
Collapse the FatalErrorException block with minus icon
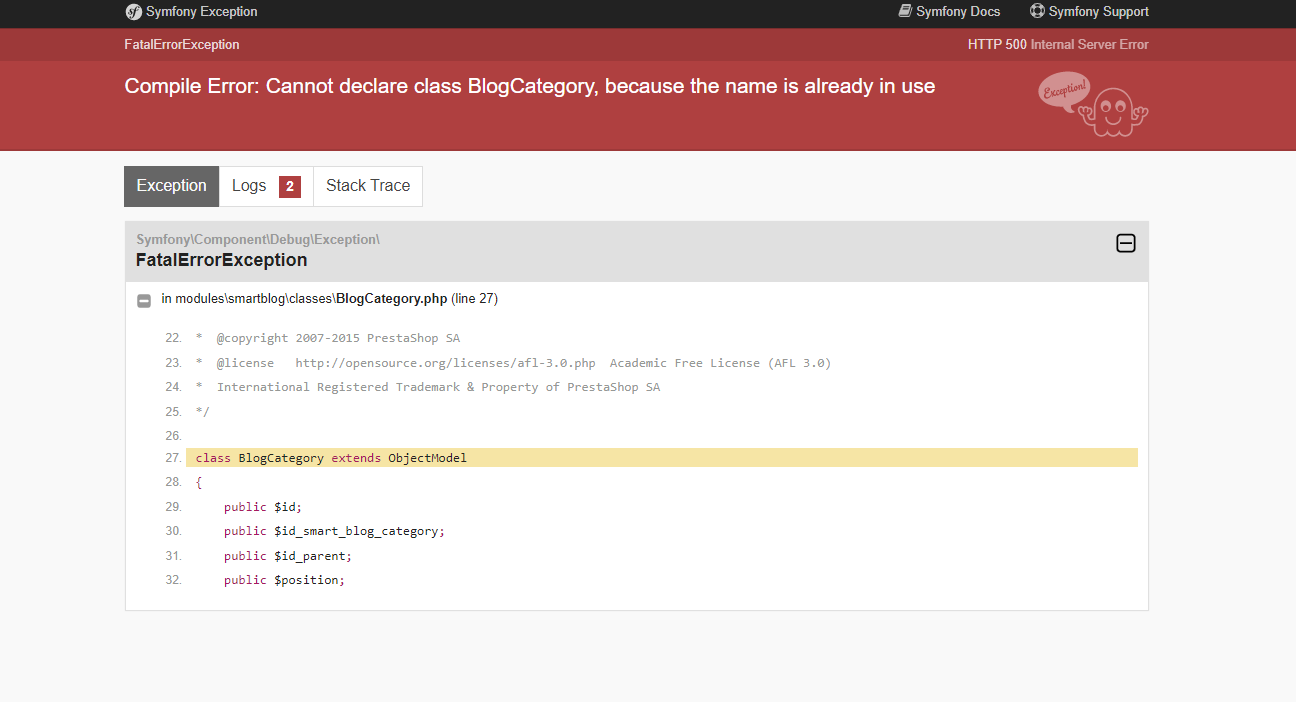1126,243
